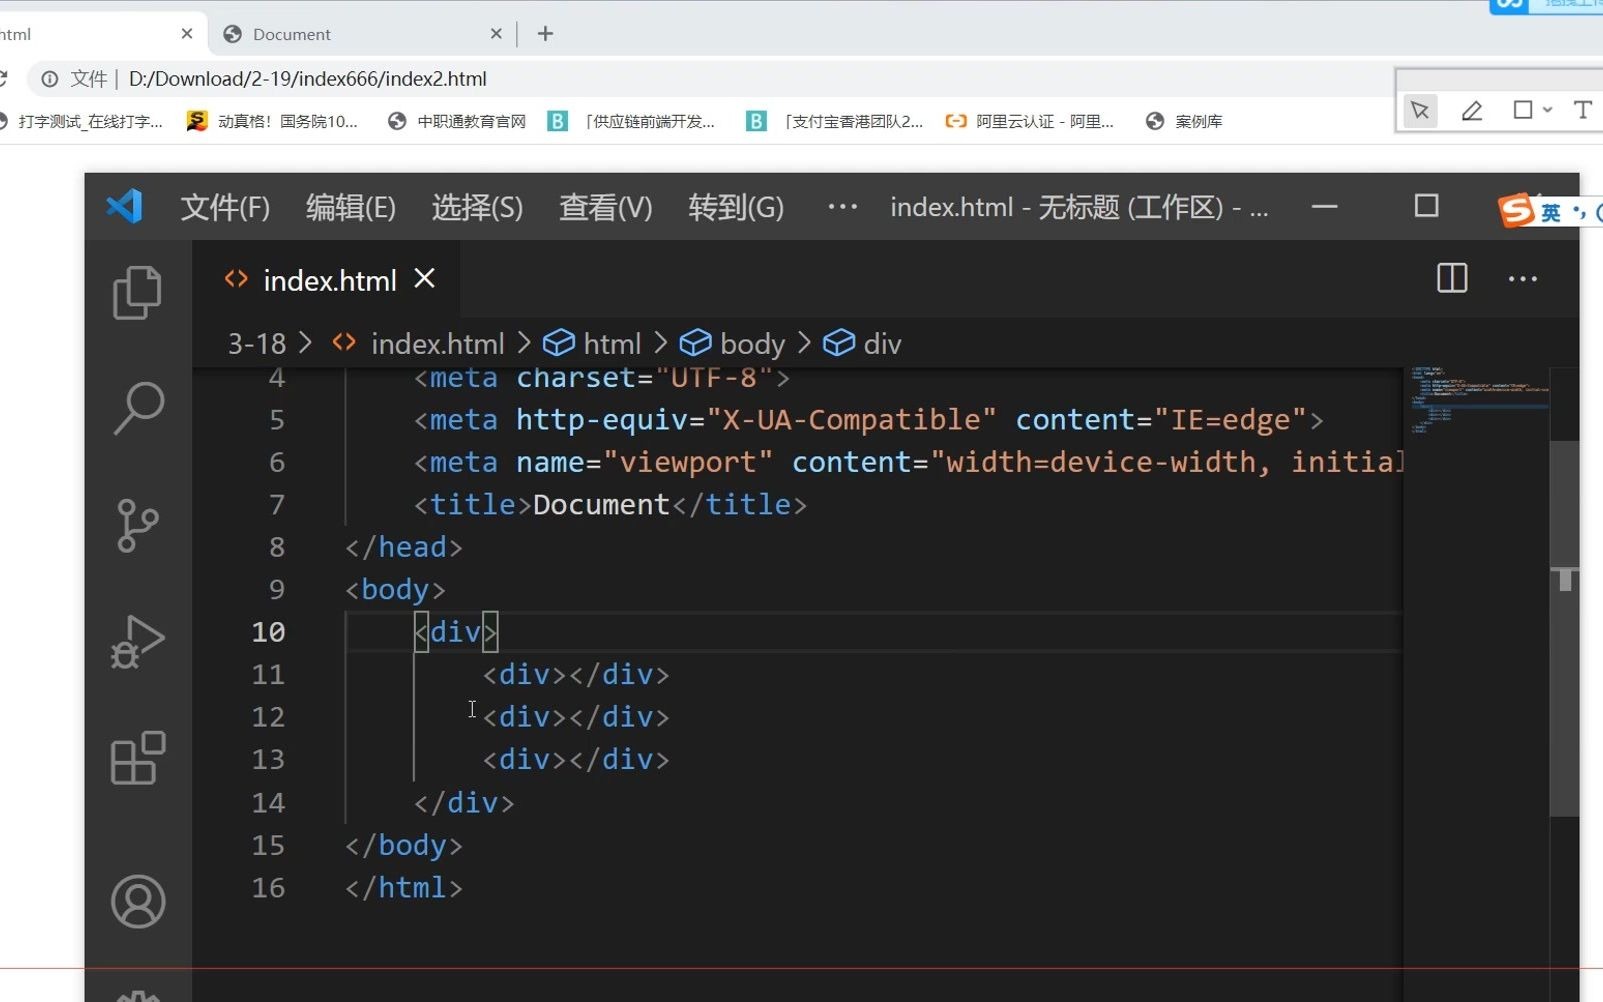Click the Sogou input method S icon
This screenshot has width=1603, height=1002.
tap(1516, 210)
